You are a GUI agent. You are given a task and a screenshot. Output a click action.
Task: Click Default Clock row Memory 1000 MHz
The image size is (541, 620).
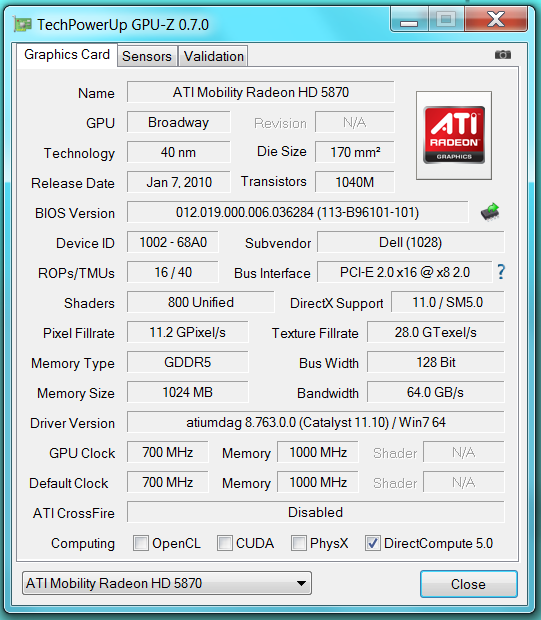pos(318,482)
